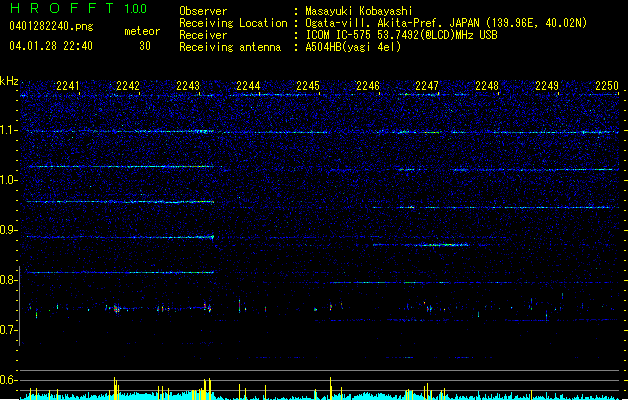Click the 0.9 frequency axis label
This screenshot has height=400, width=629.
tap(8, 230)
